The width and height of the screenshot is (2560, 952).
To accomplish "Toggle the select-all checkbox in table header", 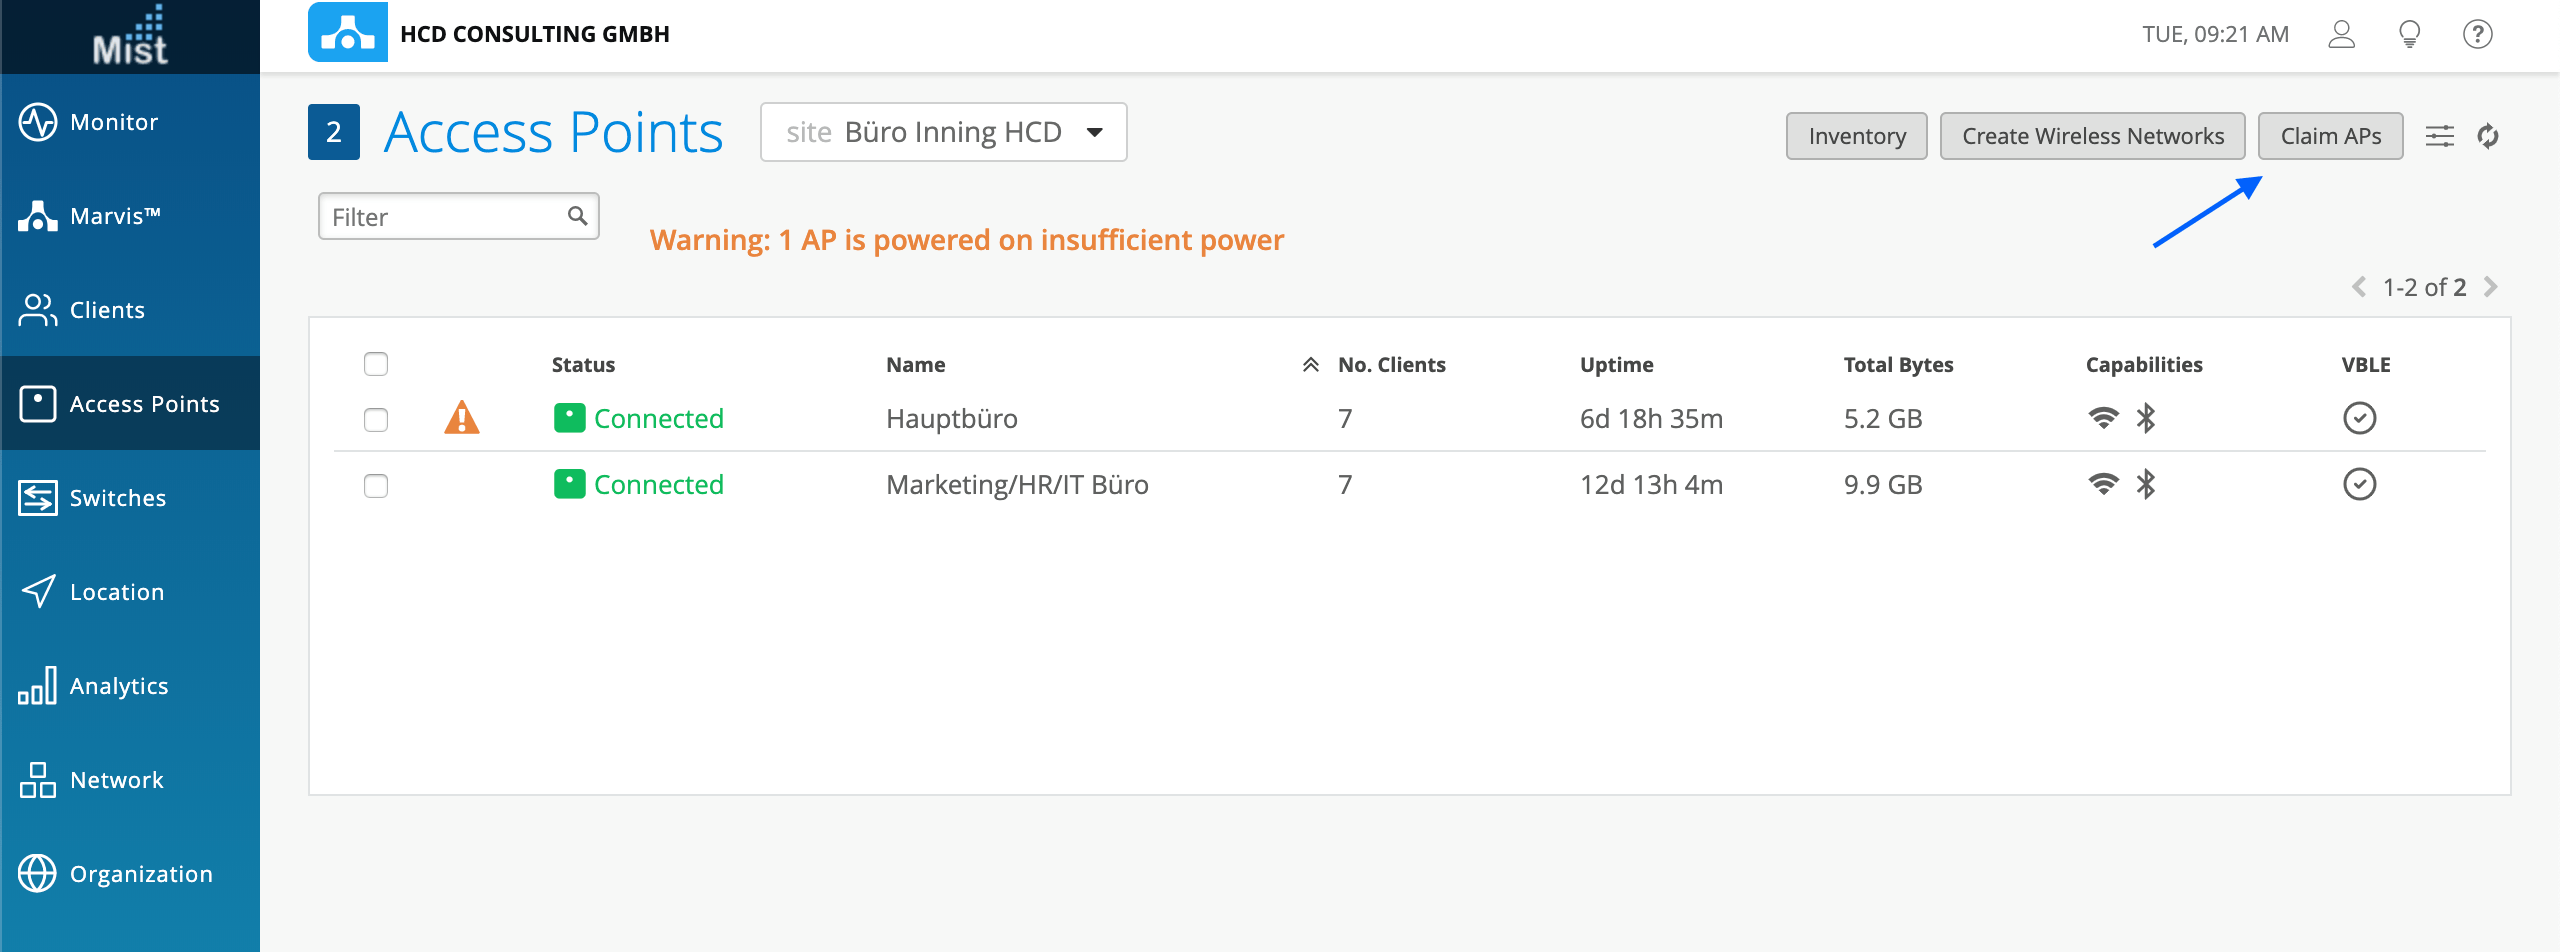I will point(376,364).
